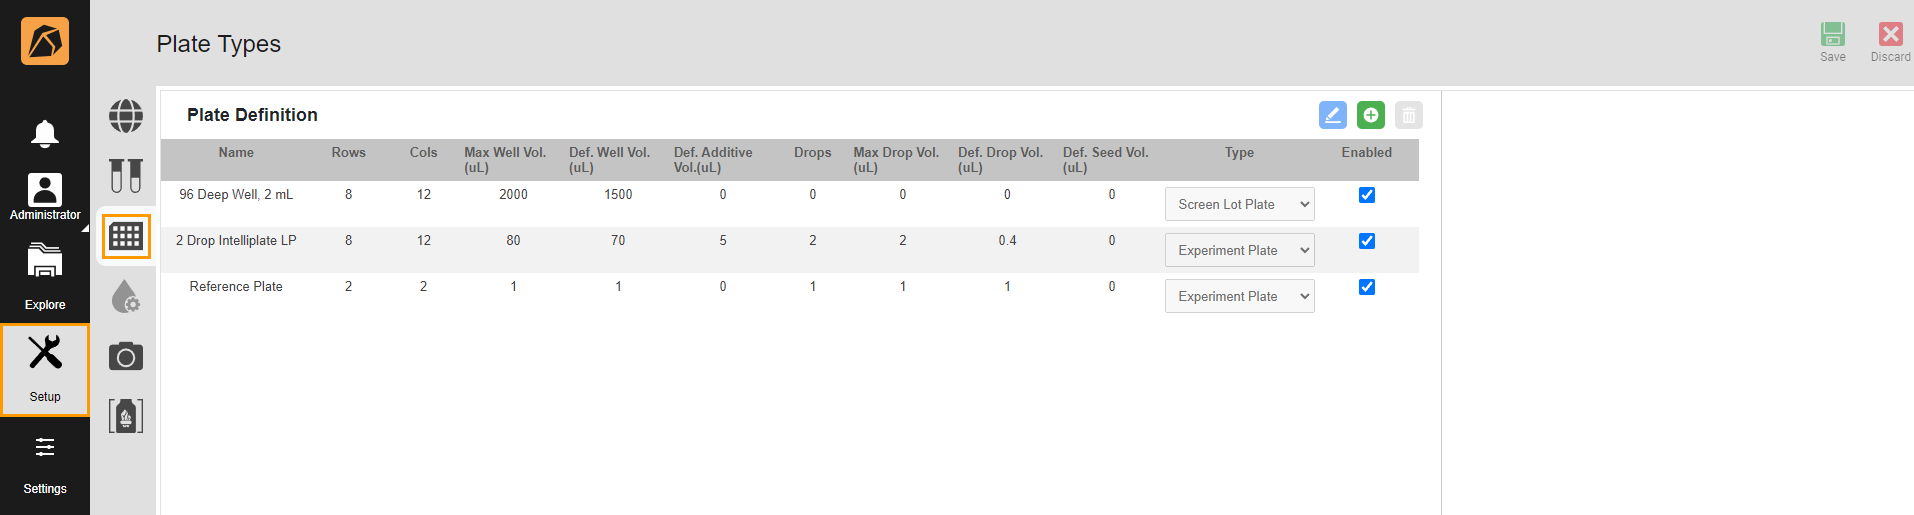Open the Setup section
The image size is (1914, 515).
tap(45, 369)
